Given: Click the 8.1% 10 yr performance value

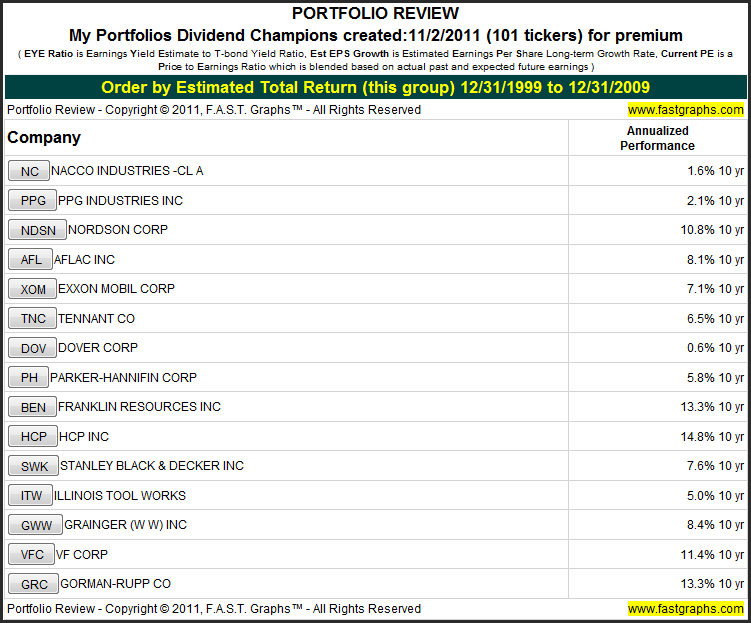Looking at the screenshot, I should [x=716, y=260].
